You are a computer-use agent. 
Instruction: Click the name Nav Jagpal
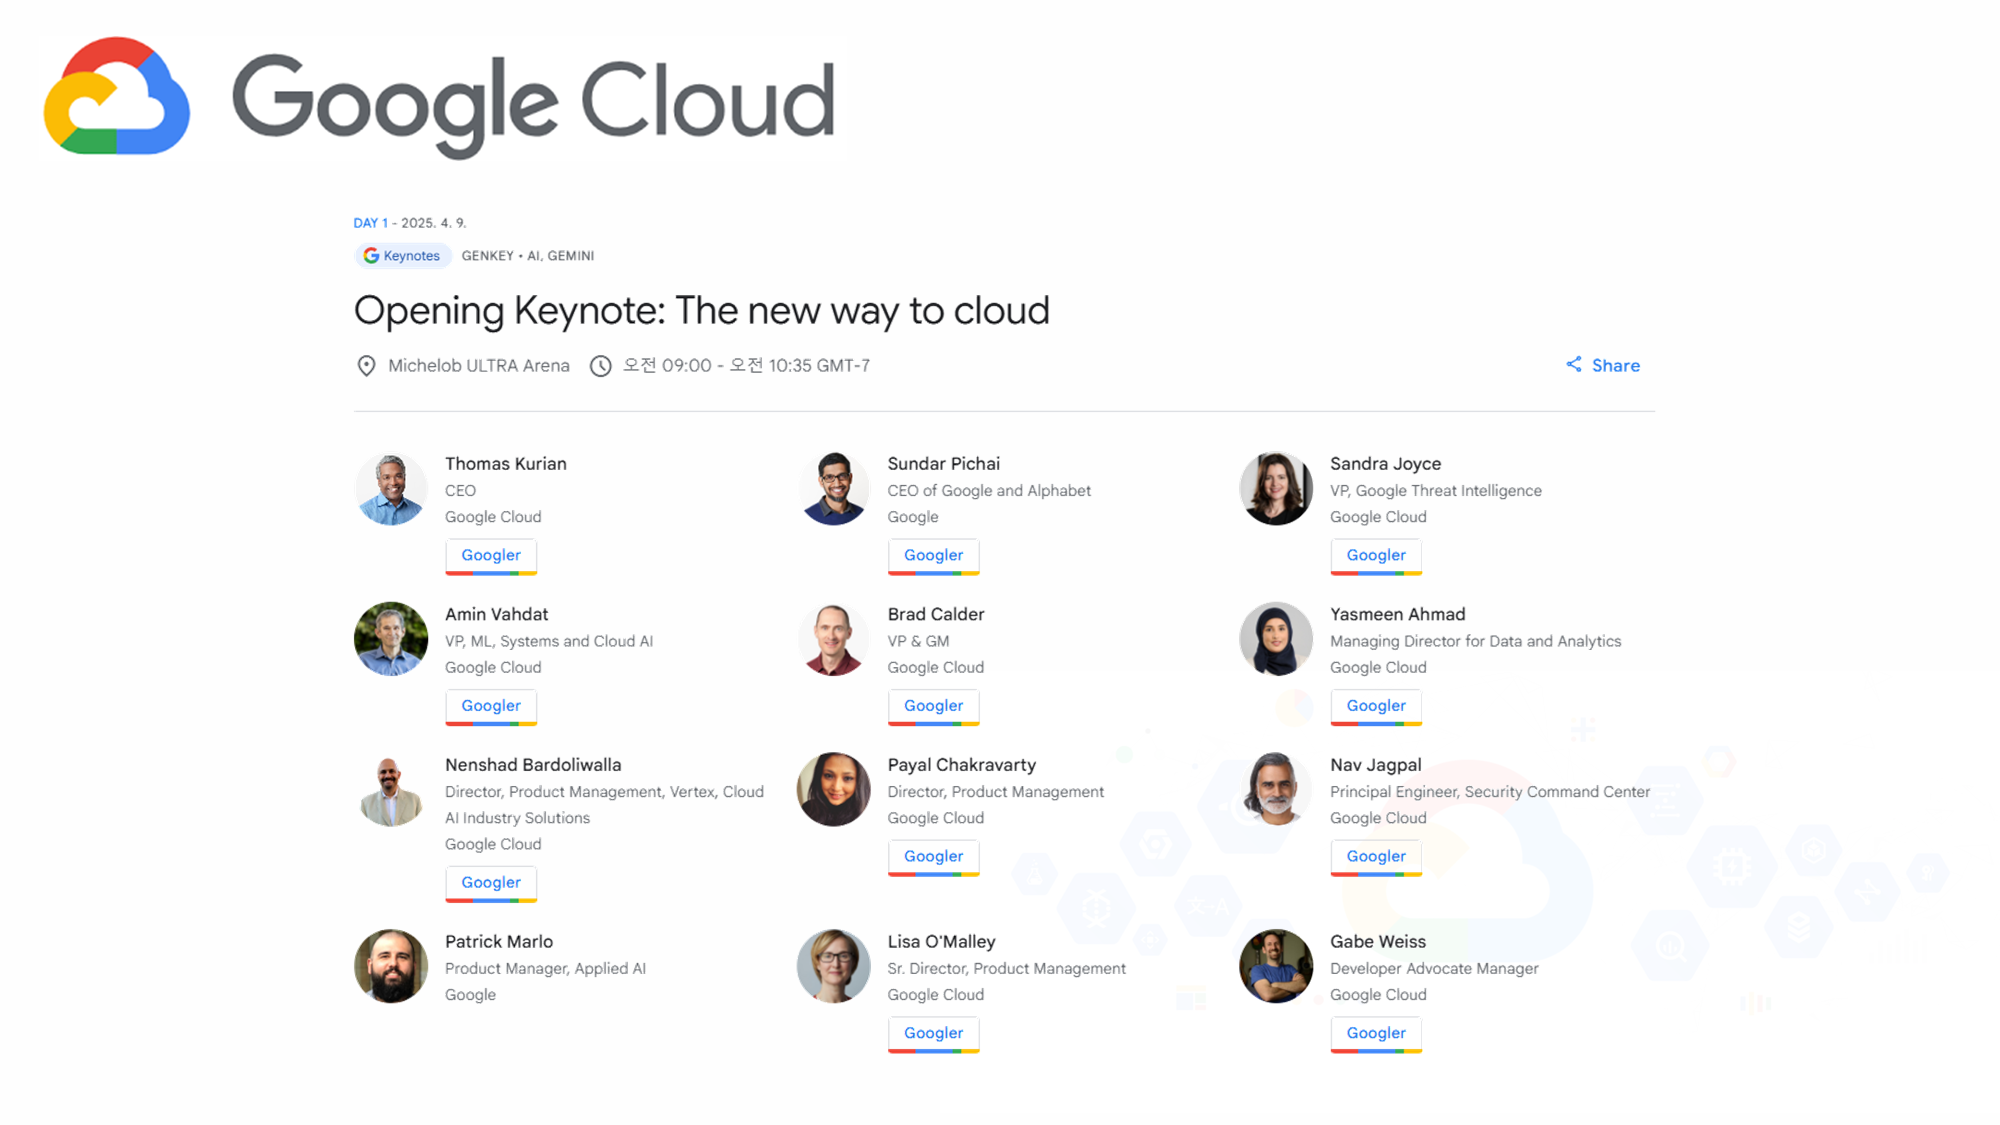point(1376,765)
